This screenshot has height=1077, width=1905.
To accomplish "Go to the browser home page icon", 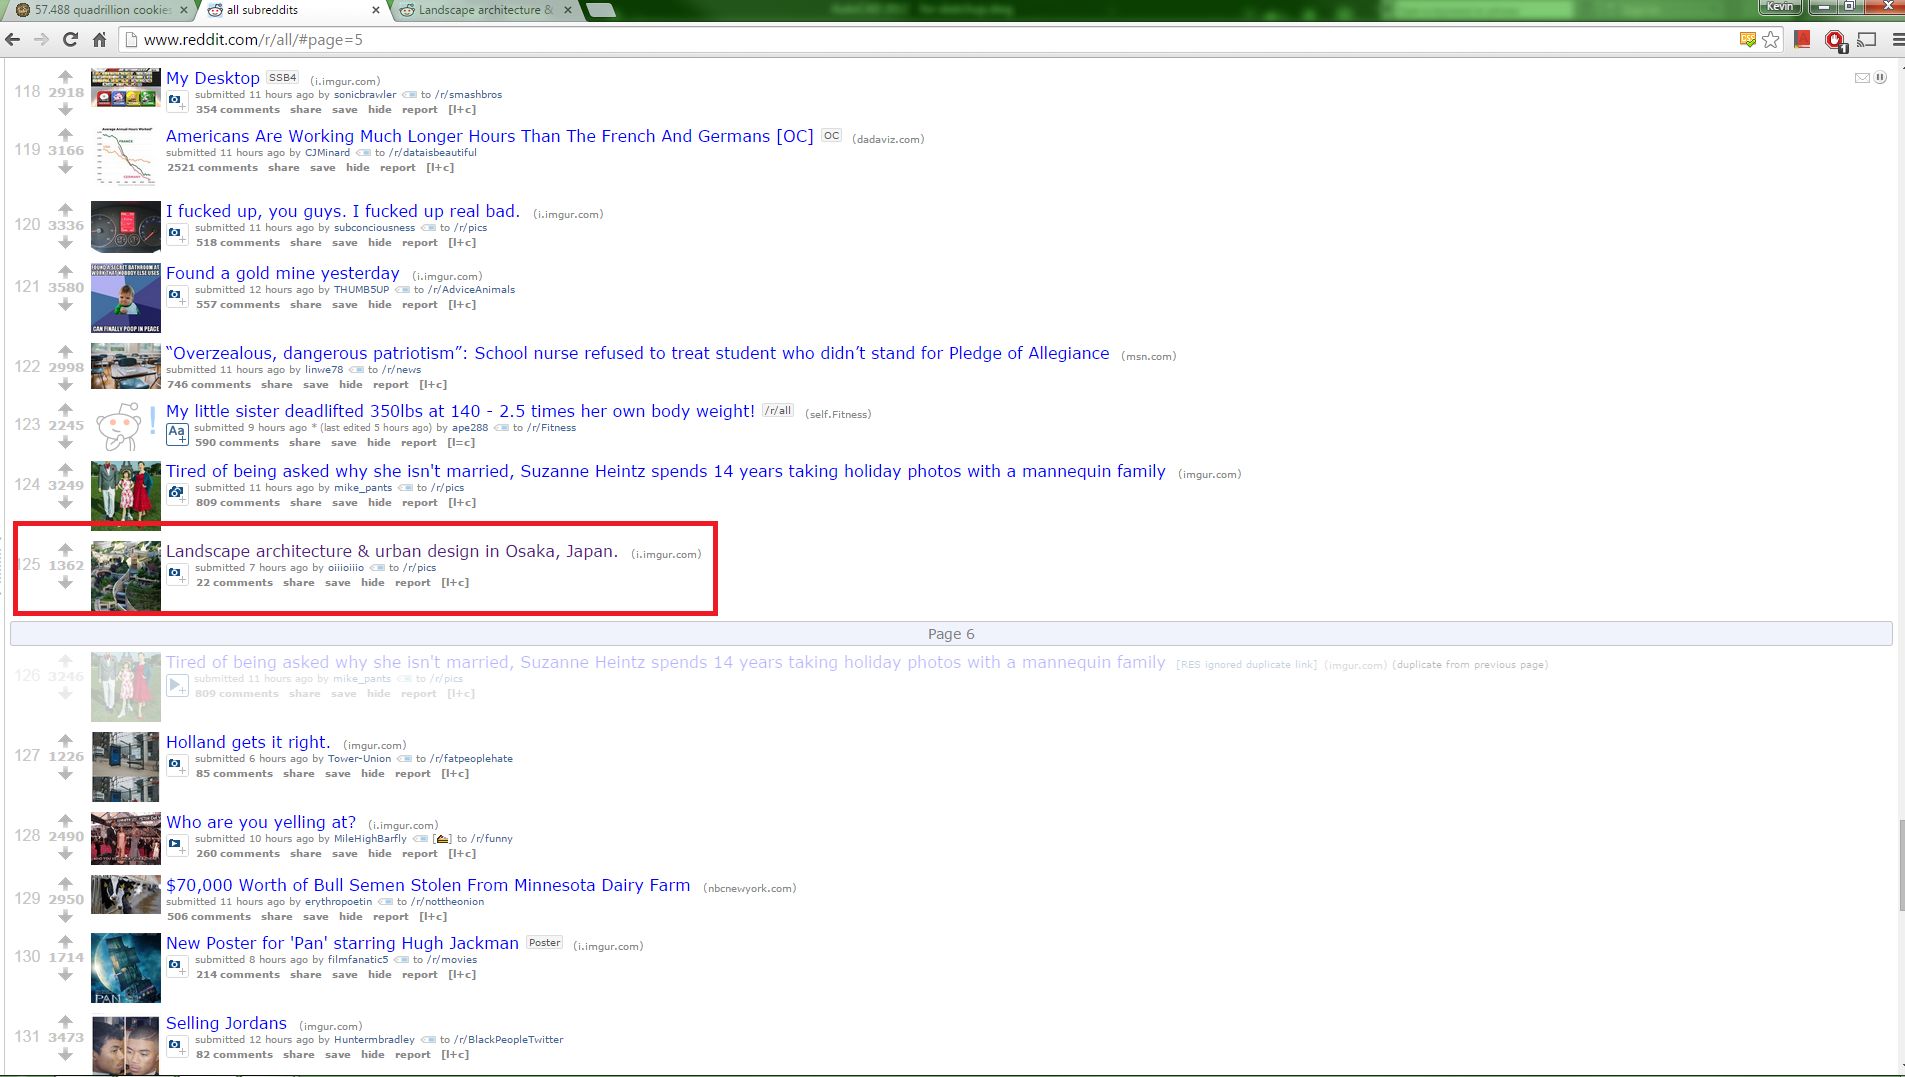I will 99,40.
